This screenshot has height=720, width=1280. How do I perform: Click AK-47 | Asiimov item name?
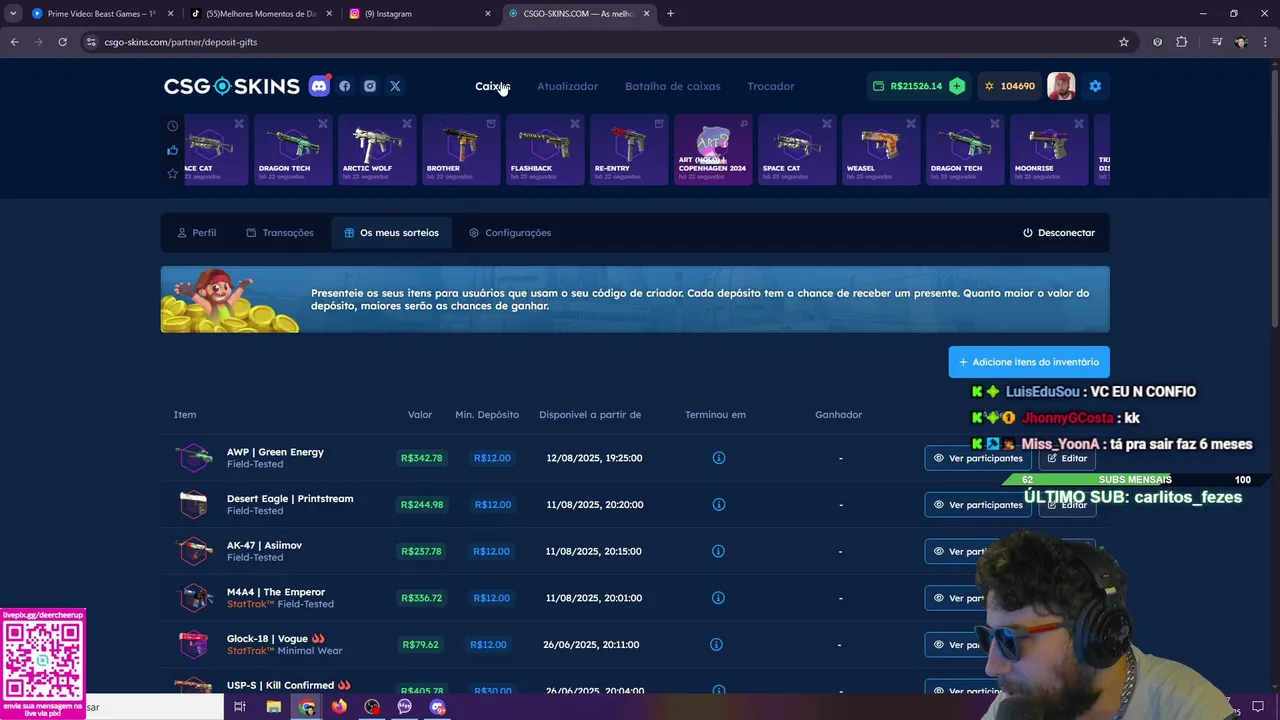(264, 545)
